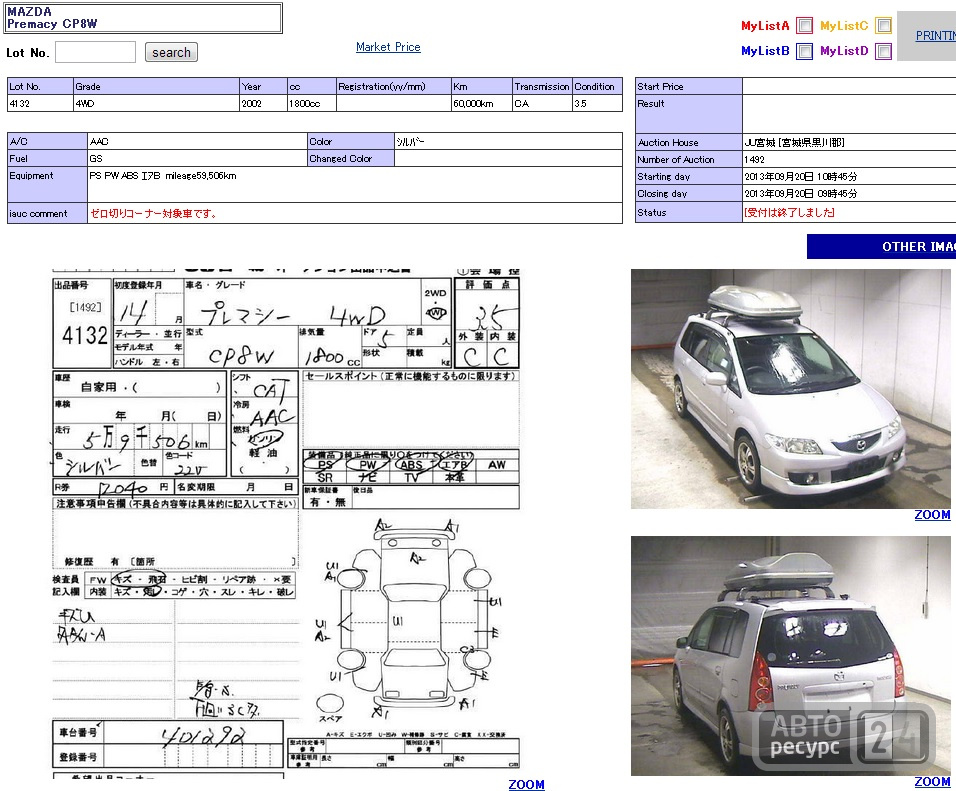This screenshot has width=956, height=791.
Task: Click the red iauc comment text
Action: tap(154, 213)
